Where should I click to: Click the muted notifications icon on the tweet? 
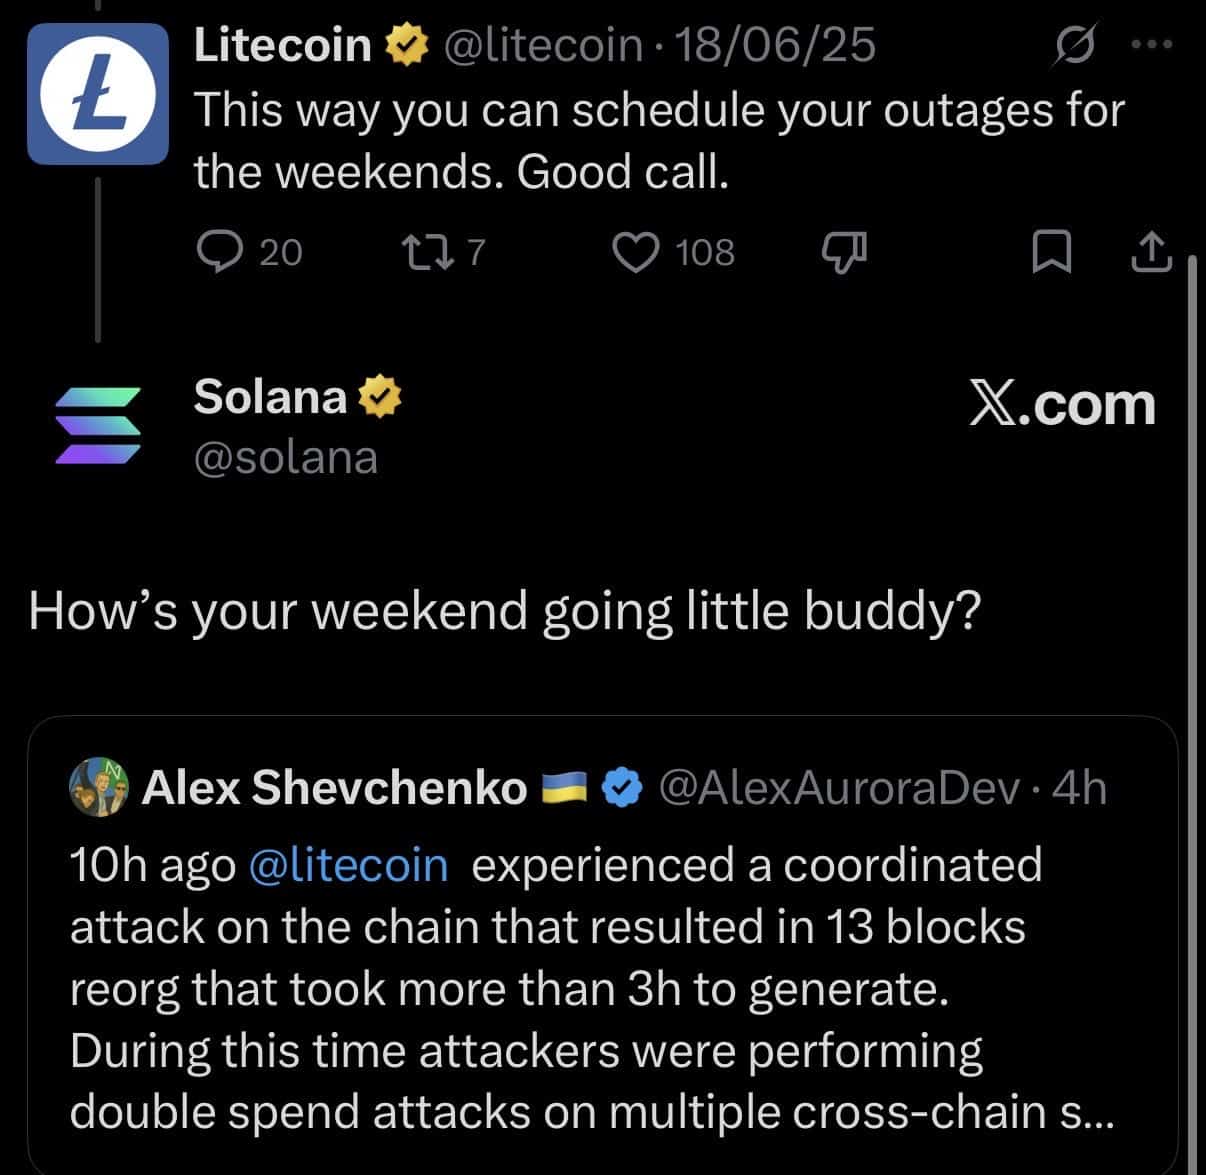(x=1077, y=43)
